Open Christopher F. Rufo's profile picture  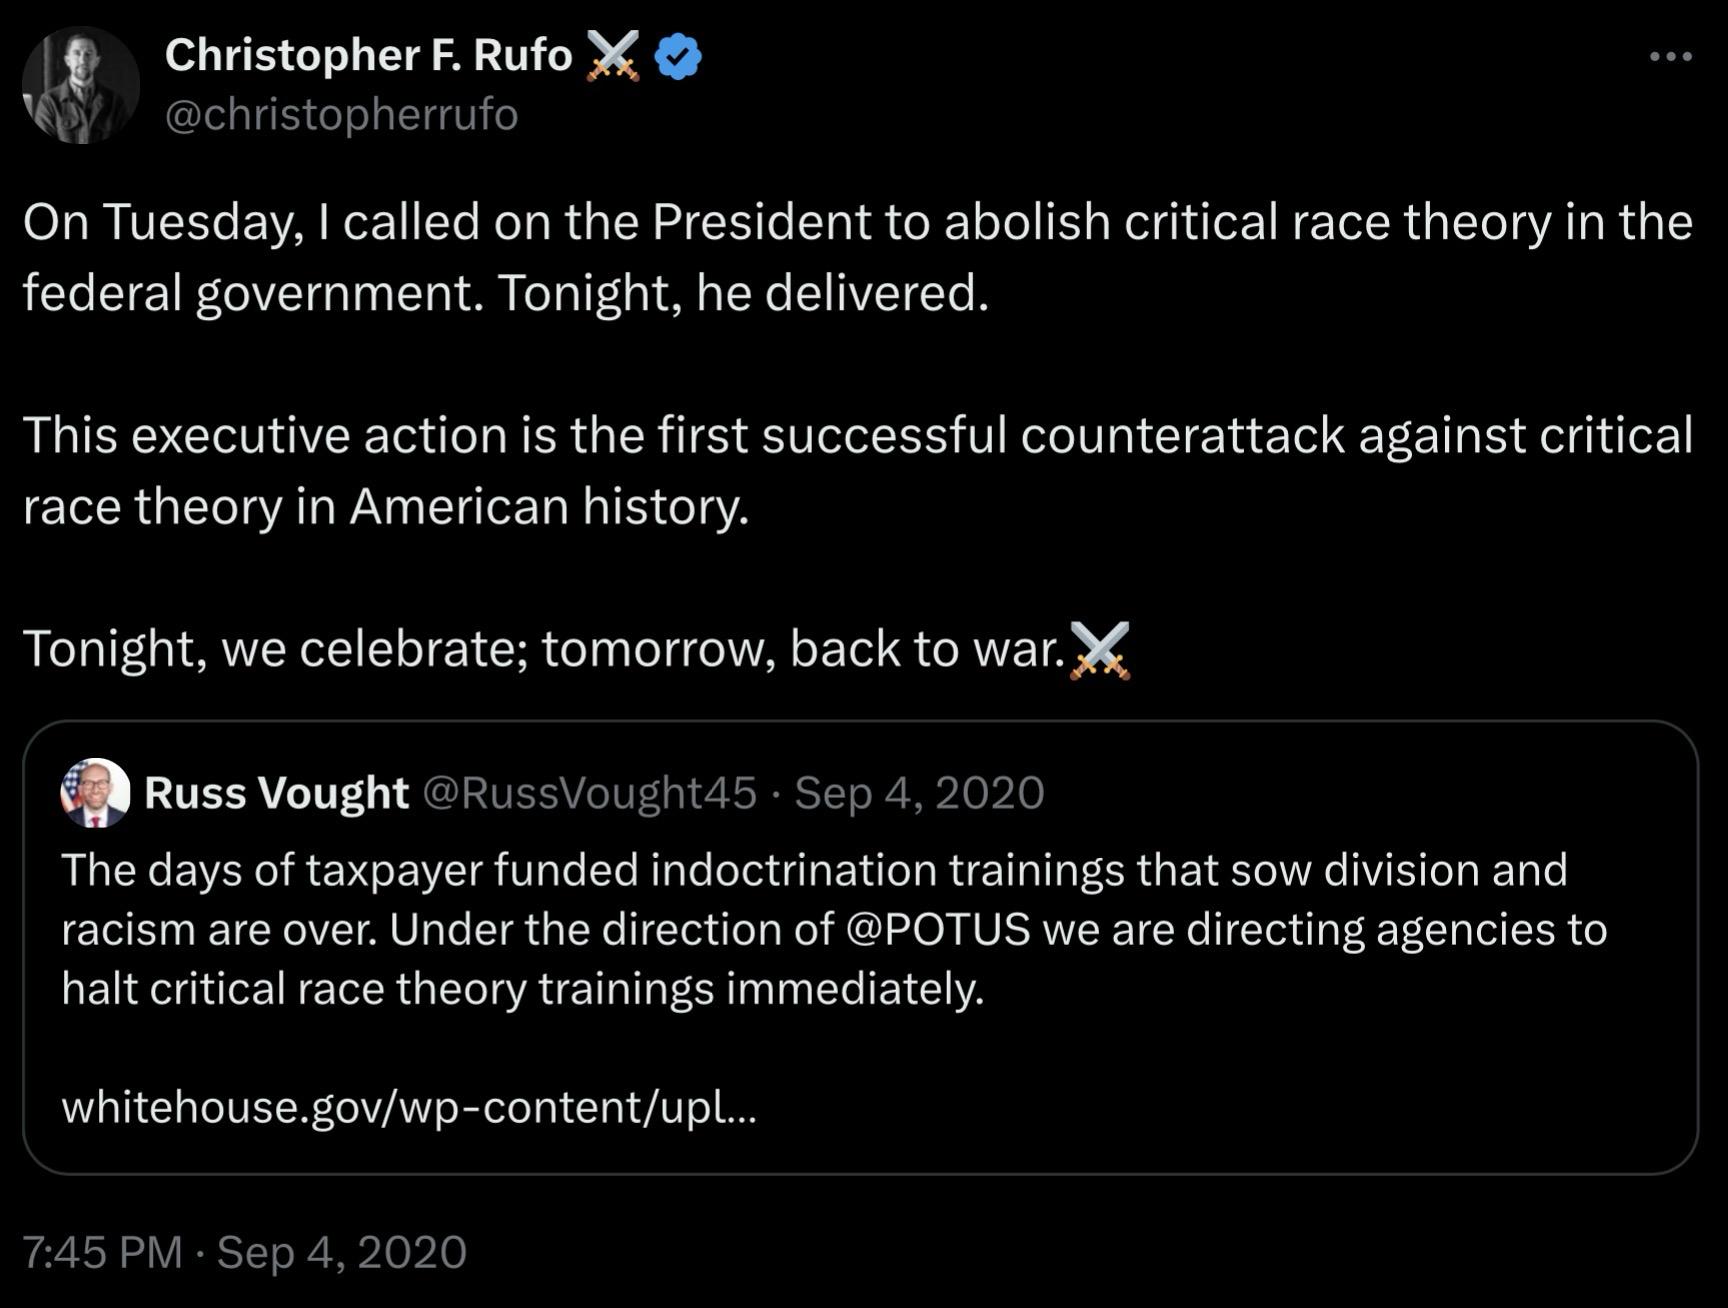coord(81,85)
